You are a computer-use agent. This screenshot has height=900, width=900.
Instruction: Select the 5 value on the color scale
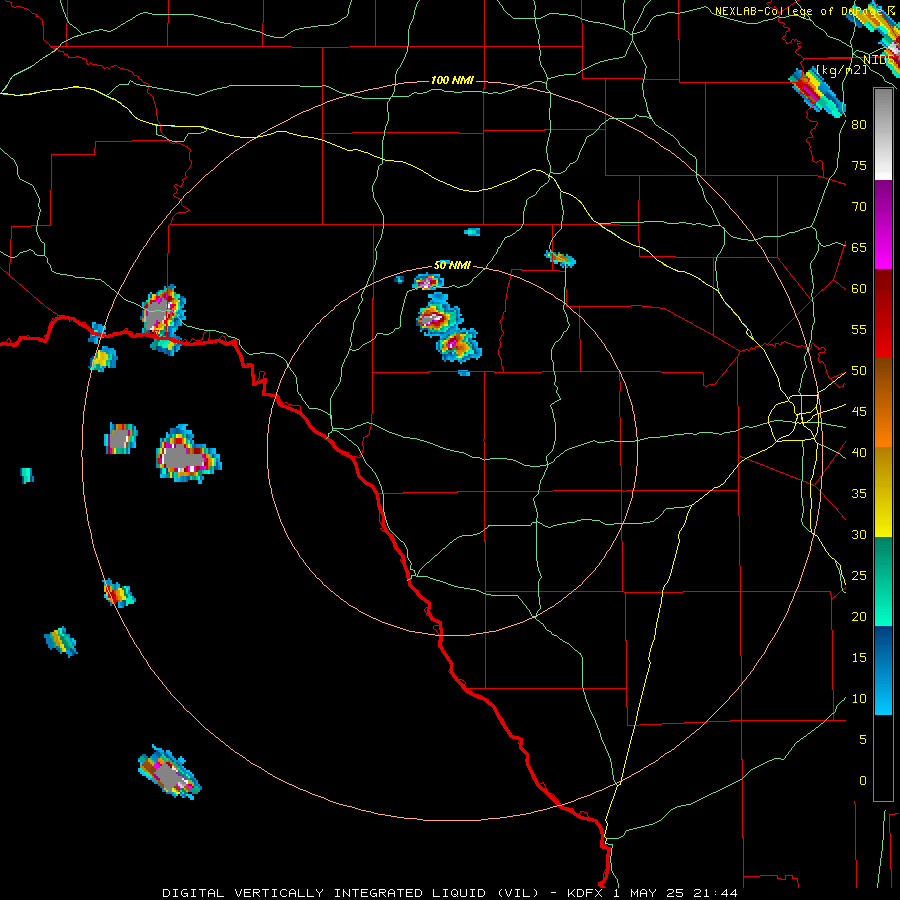(x=863, y=740)
